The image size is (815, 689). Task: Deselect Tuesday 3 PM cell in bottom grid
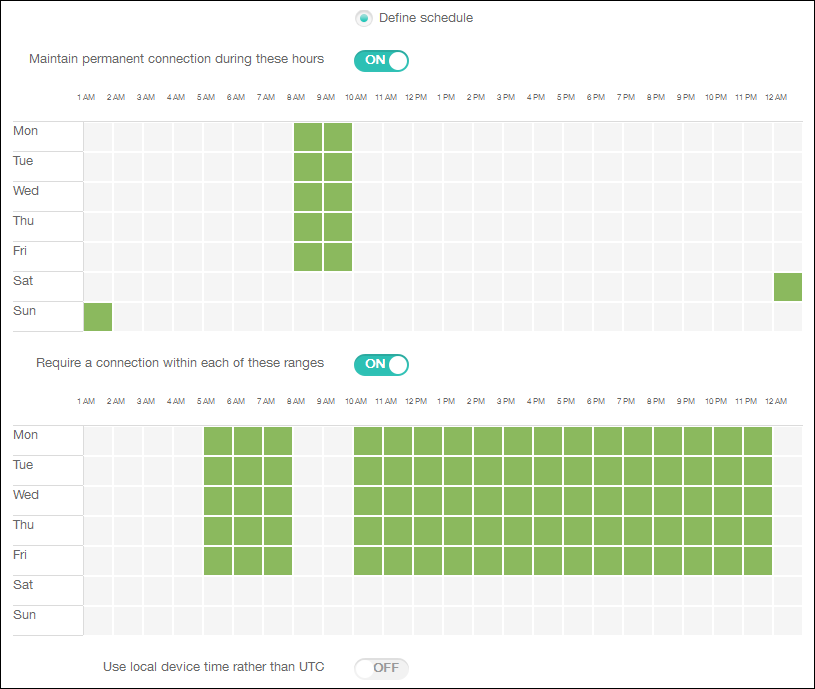[x=518, y=471]
